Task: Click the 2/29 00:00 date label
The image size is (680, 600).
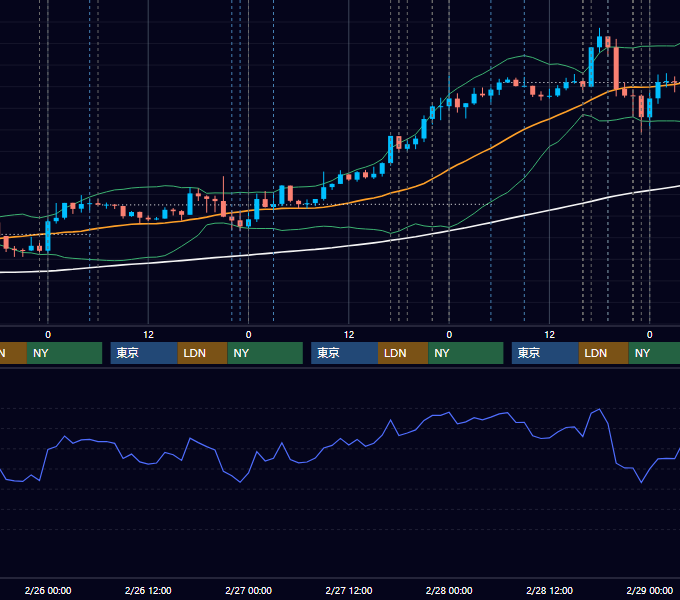Action: point(650,590)
